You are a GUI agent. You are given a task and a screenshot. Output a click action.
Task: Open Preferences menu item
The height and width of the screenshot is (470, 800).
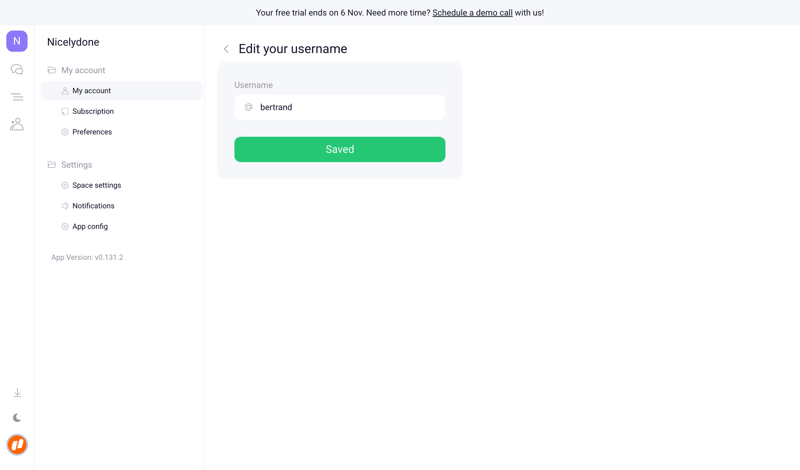(x=92, y=132)
